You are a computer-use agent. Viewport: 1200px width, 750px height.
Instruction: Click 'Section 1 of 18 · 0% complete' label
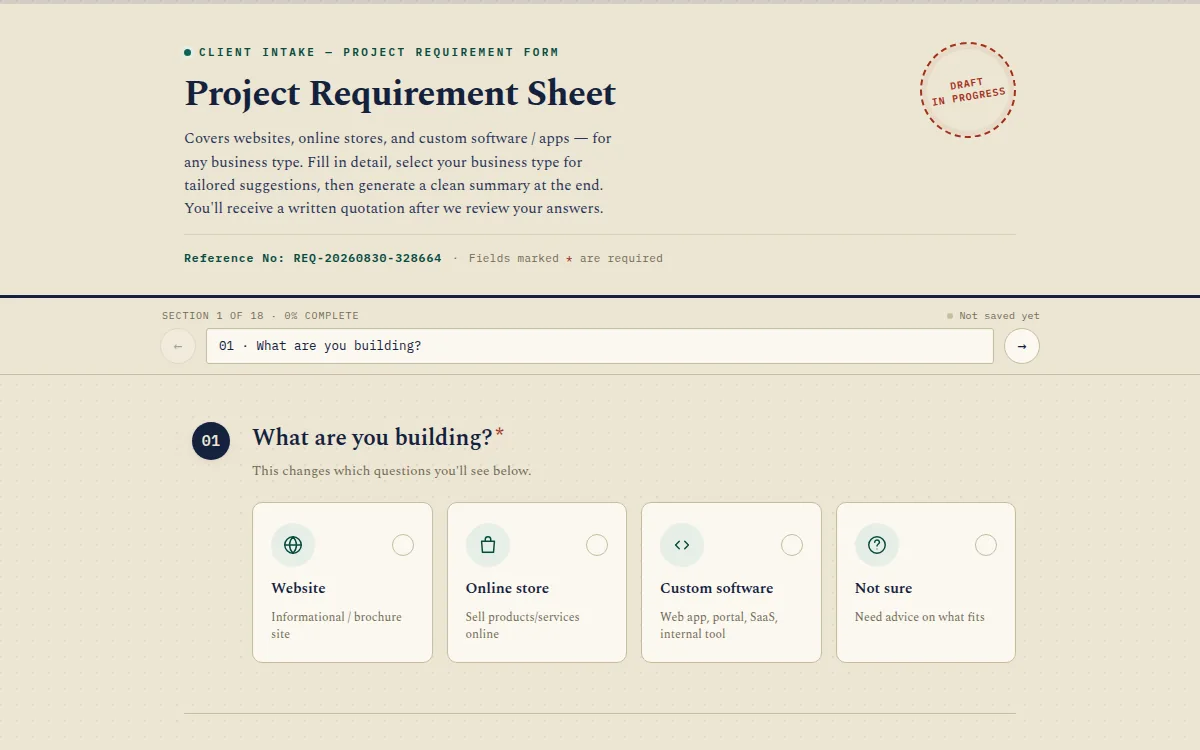point(260,316)
